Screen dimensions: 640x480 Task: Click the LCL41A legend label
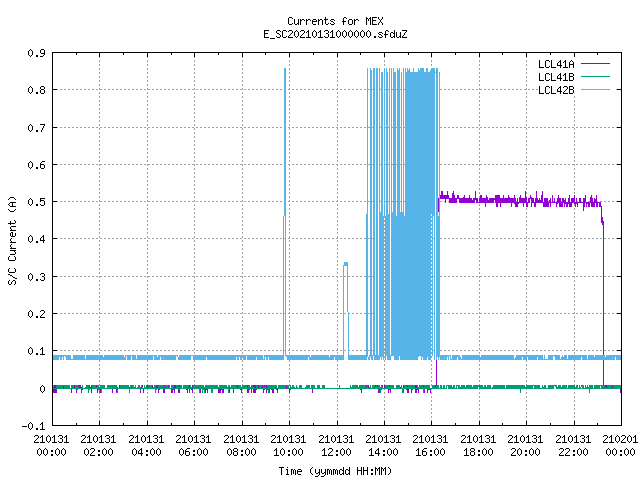point(556,64)
